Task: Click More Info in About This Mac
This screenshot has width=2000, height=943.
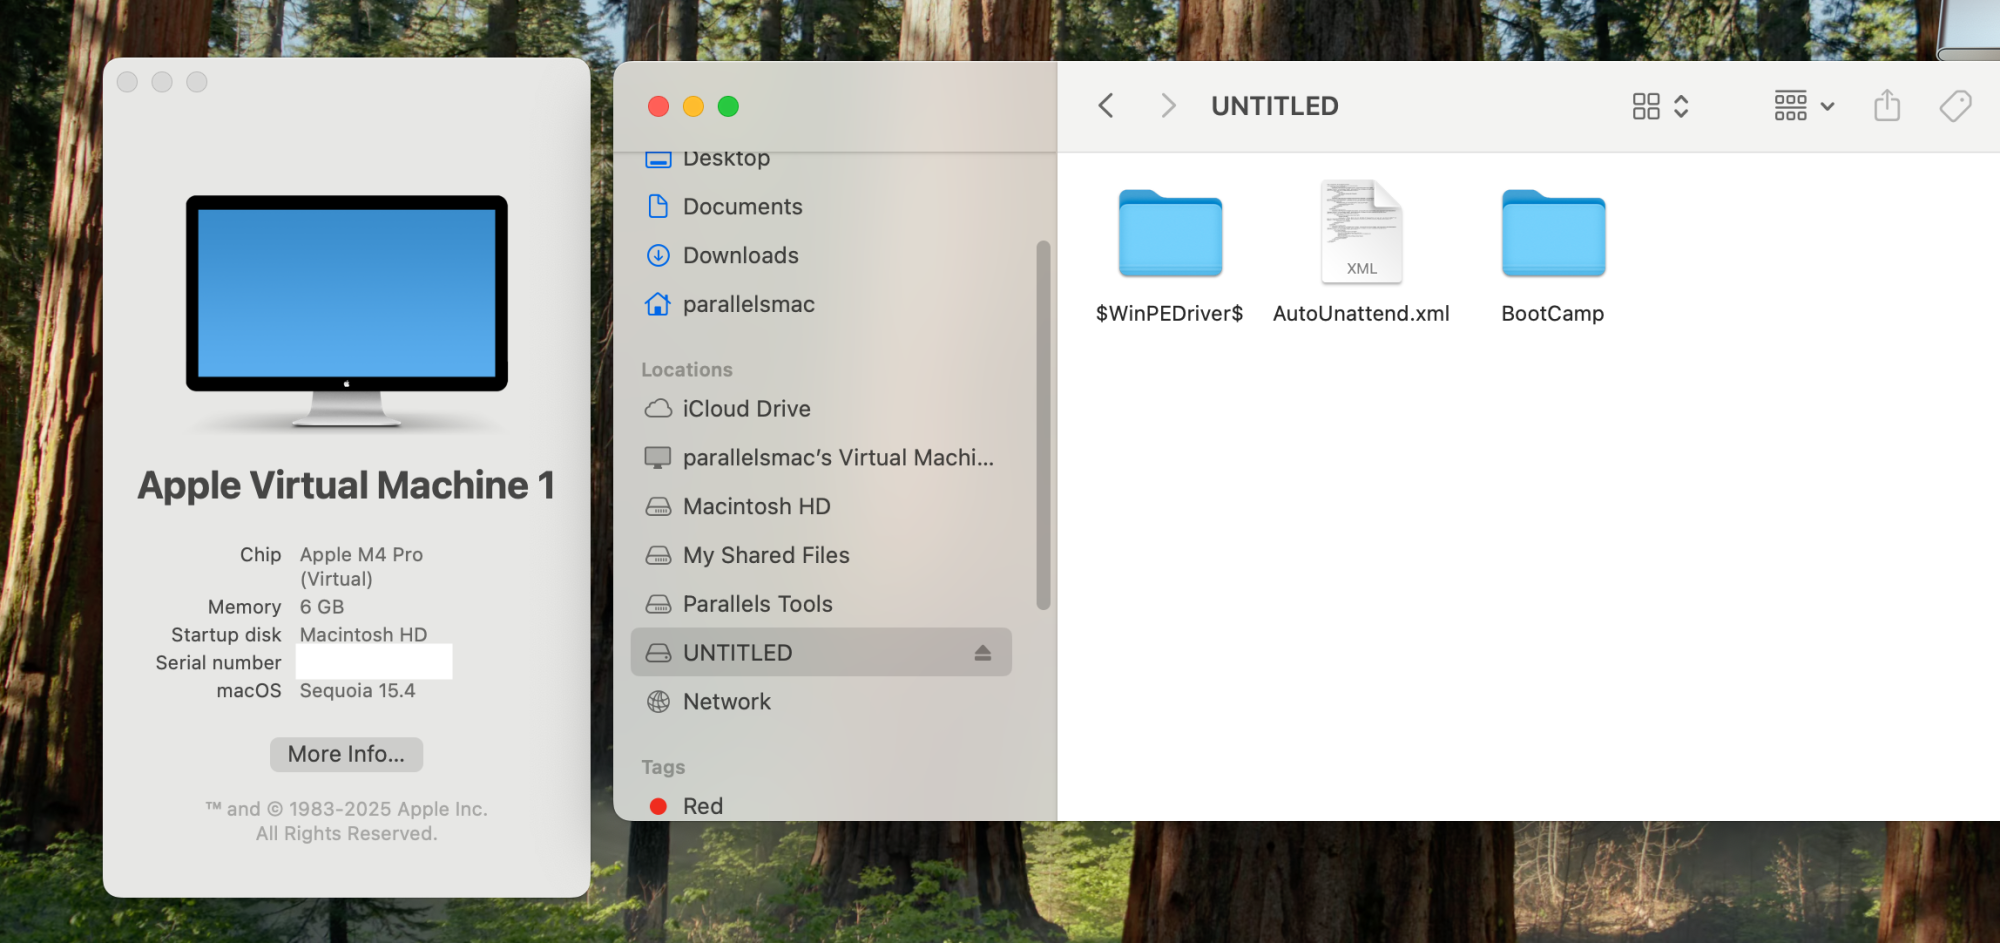Action: (346, 754)
